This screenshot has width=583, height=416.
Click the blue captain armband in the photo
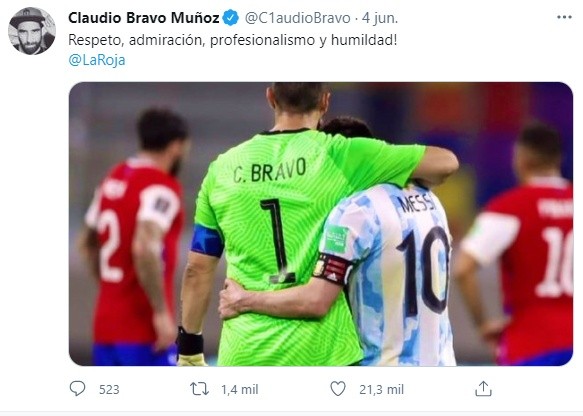coord(207,241)
